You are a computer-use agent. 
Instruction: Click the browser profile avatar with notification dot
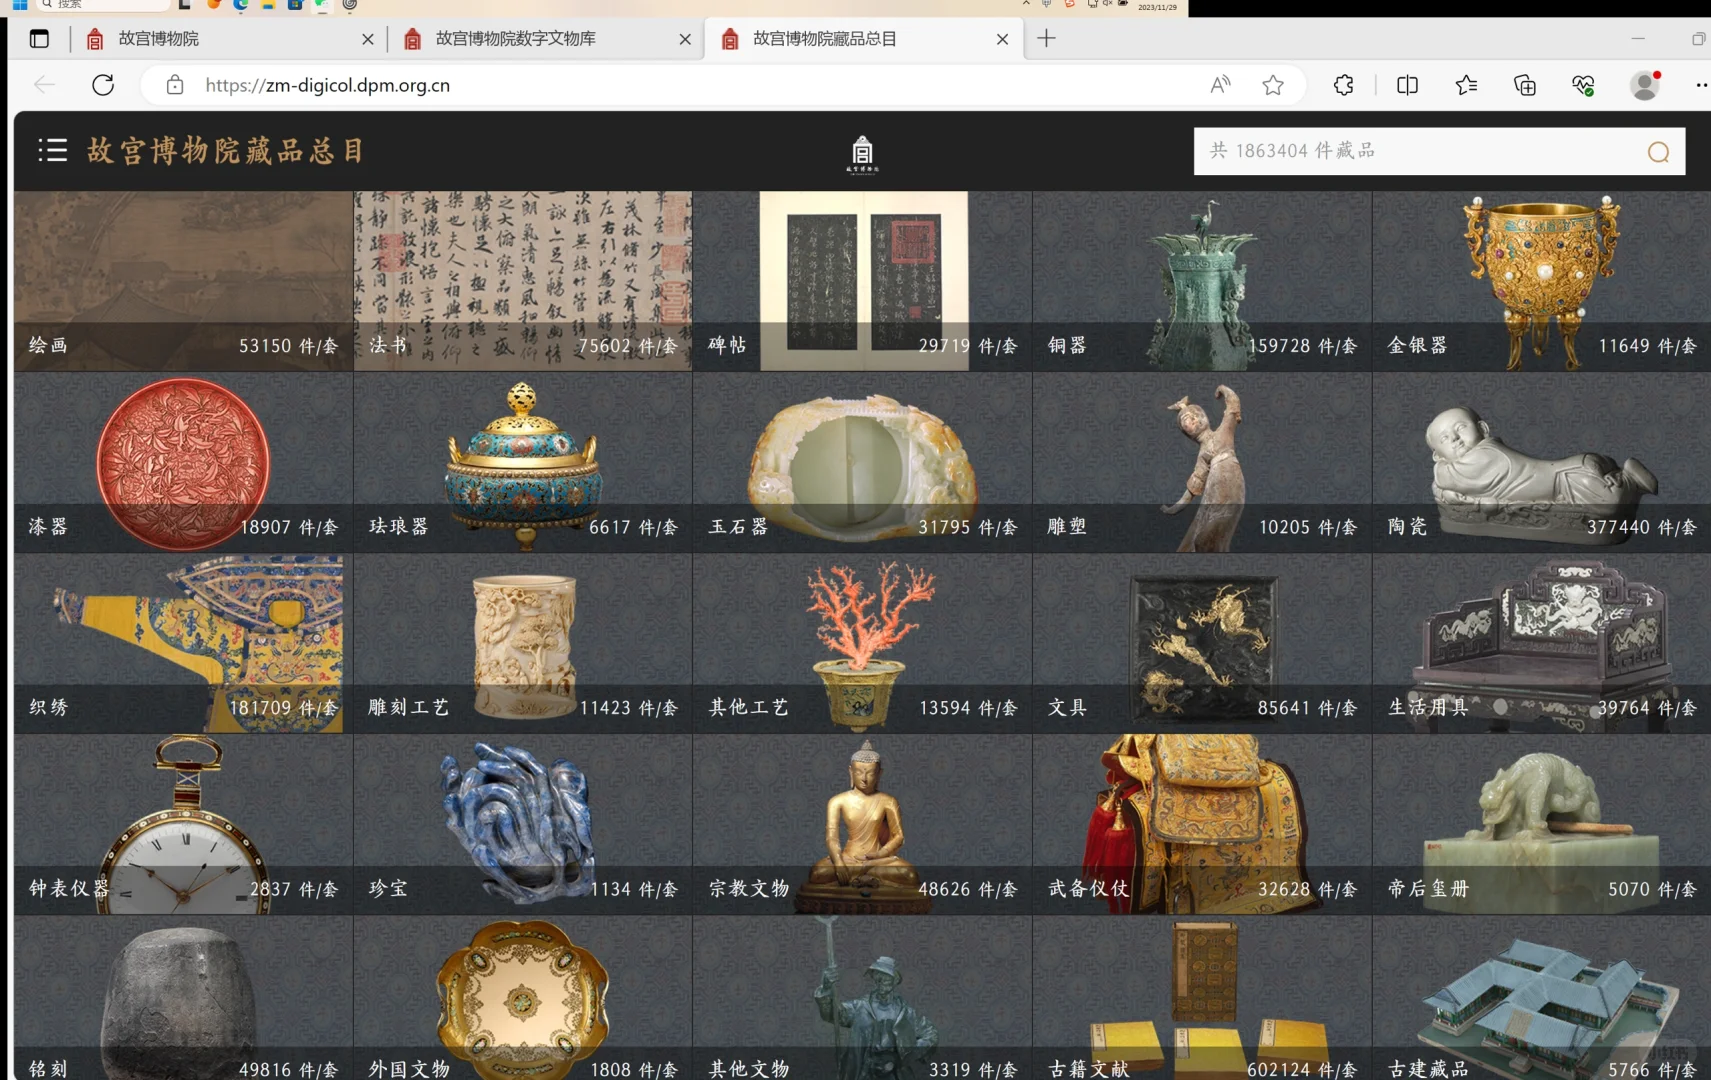(x=1646, y=85)
